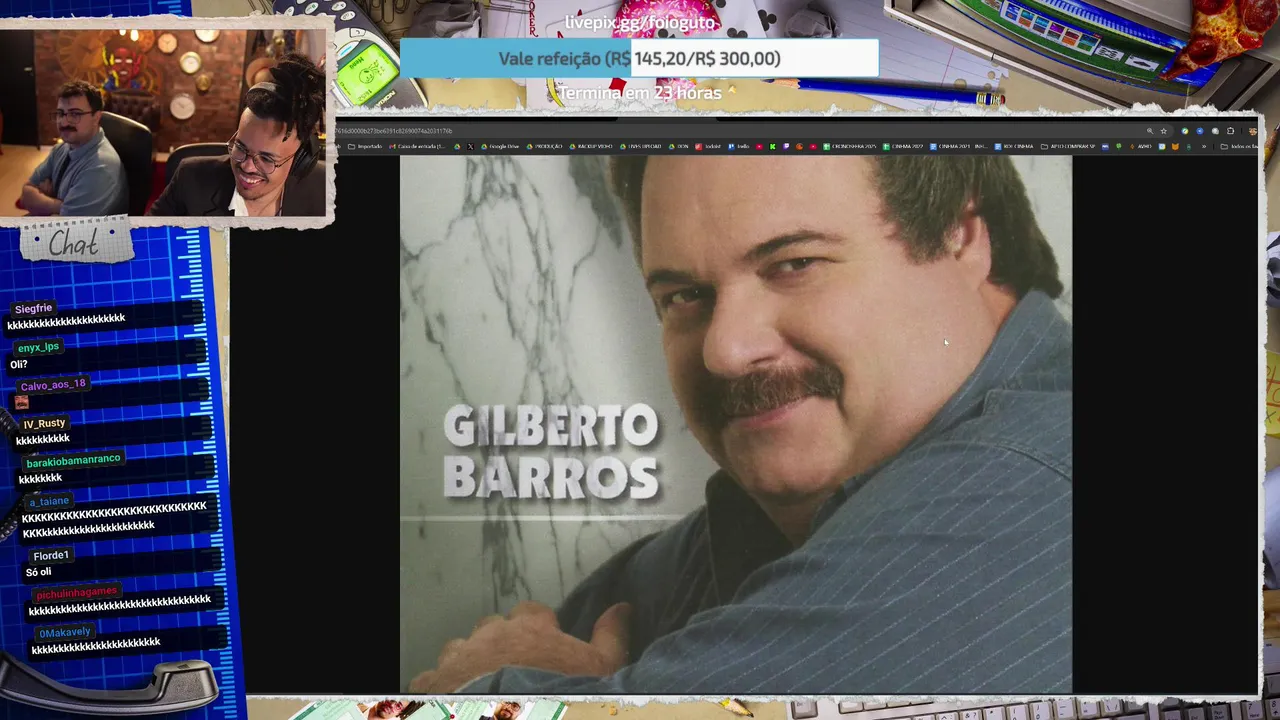
Task: Open the Google Drive bookmark
Action: click(x=500, y=146)
